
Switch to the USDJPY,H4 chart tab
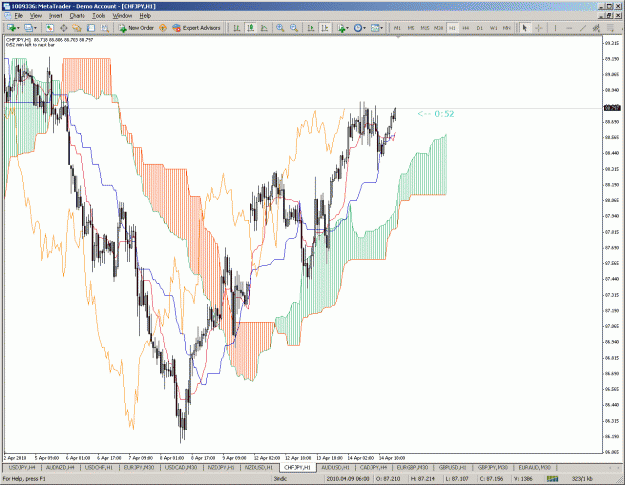[22, 467]
